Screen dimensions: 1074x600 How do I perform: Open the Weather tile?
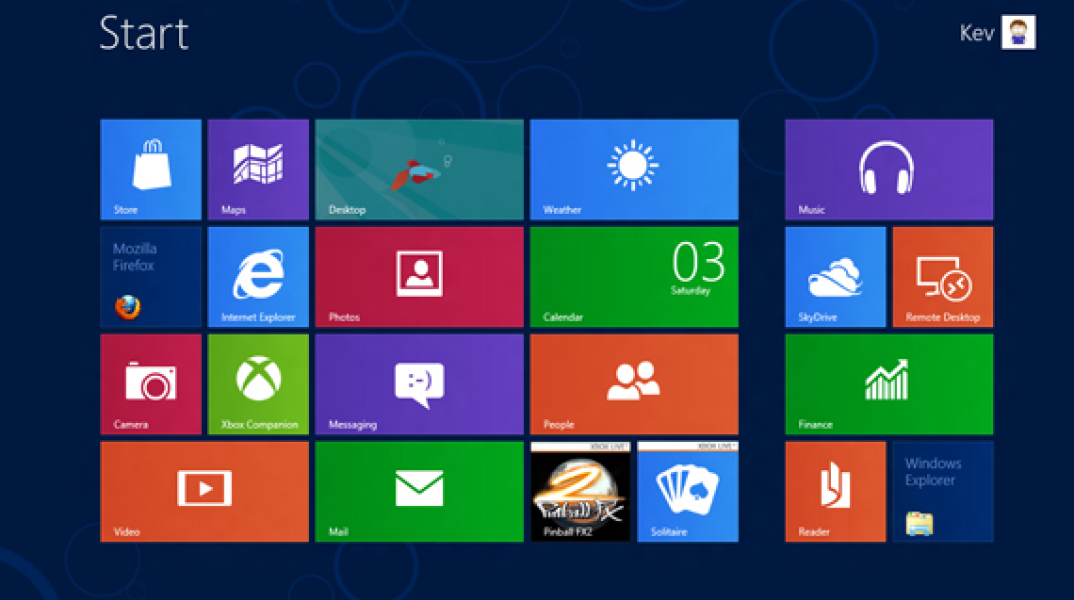pyautogui.click(x=634, y=169)
